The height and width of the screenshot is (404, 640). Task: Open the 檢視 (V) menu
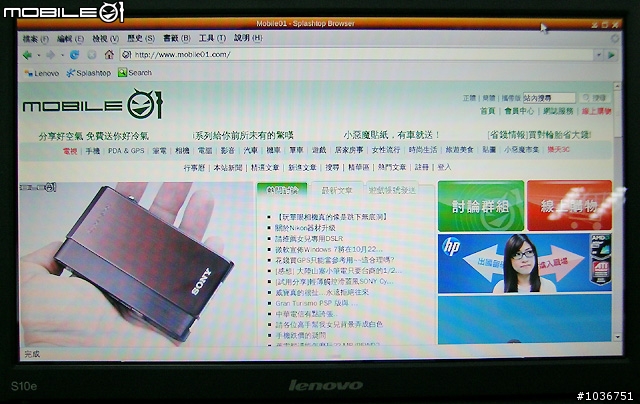(105, 39)
